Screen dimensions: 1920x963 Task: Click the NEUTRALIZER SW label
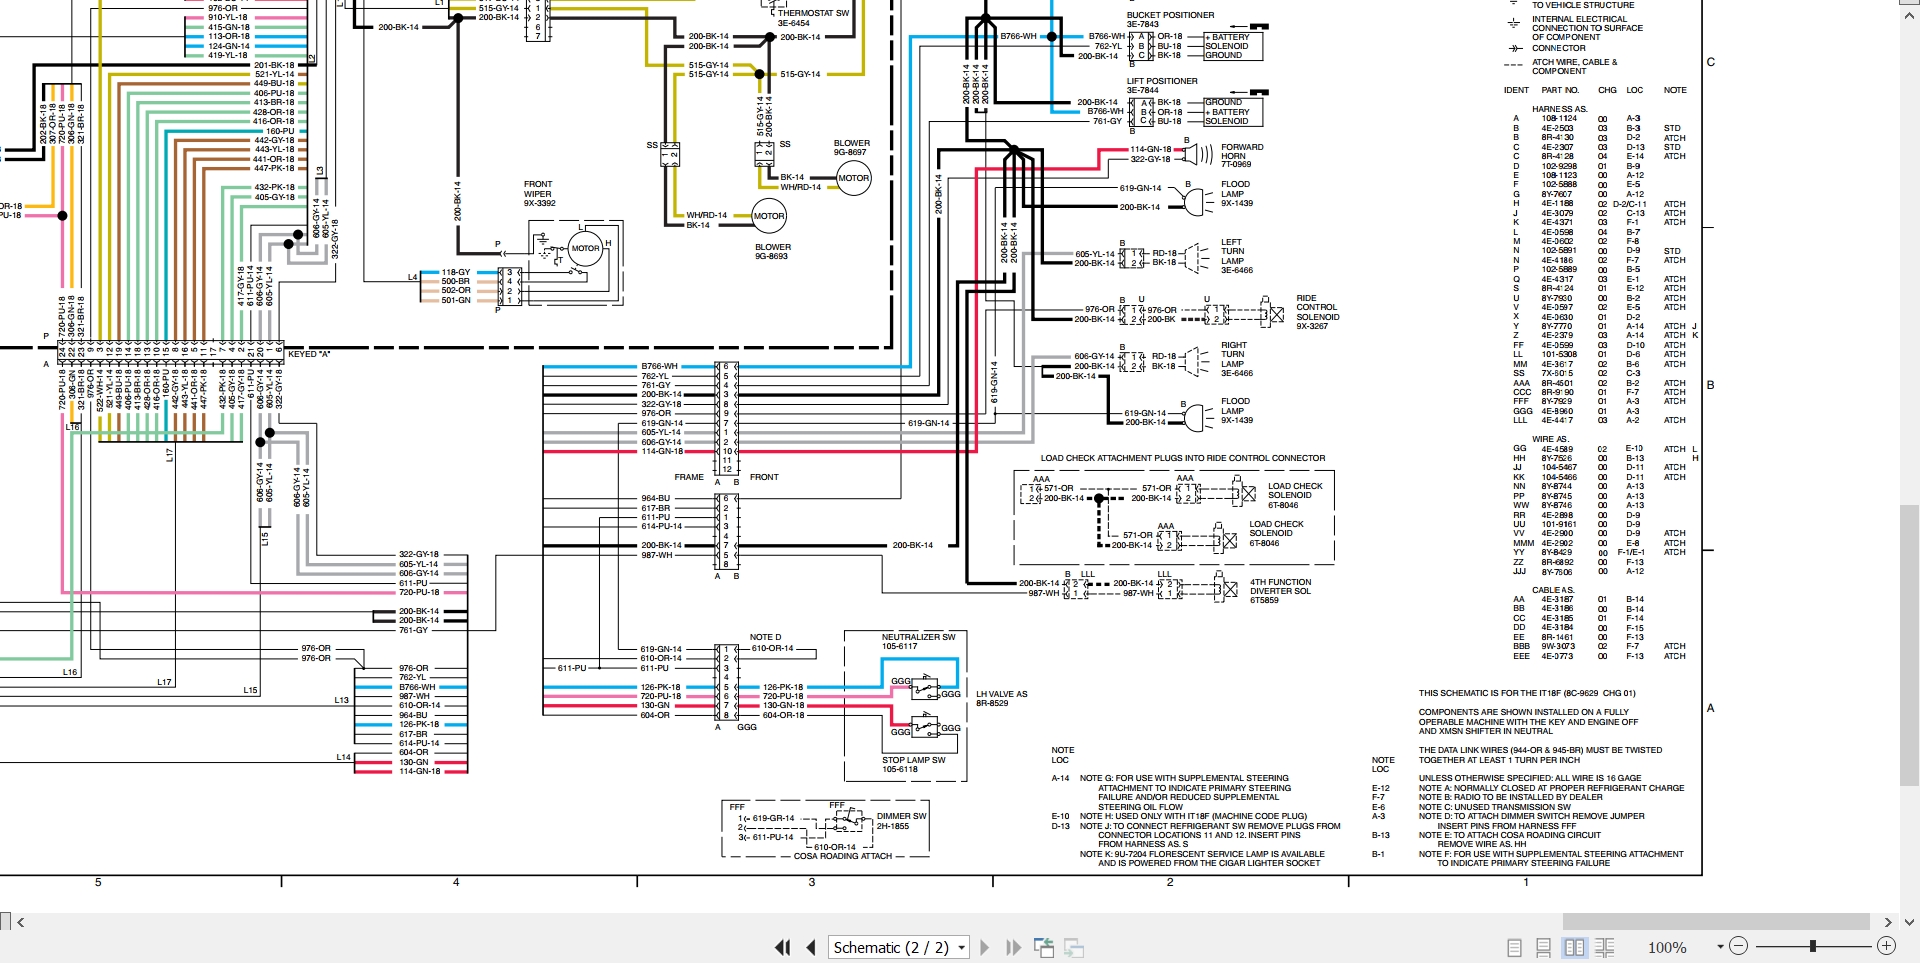(x=918, y=637)
